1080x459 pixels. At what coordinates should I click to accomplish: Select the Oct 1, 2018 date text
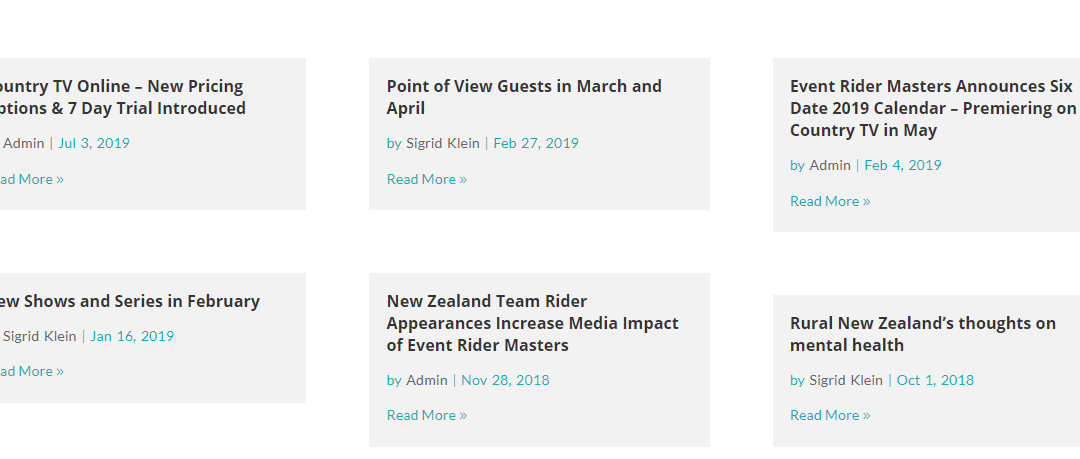pos(935,380)
